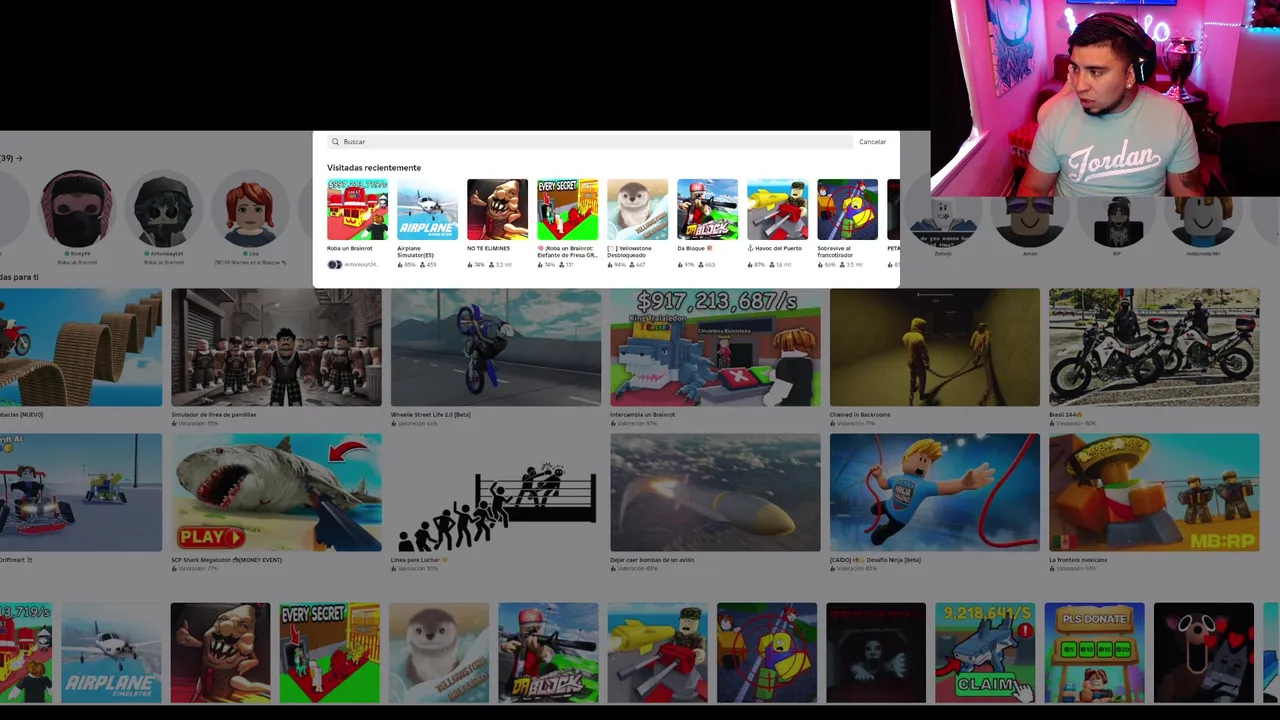1280x720 pixels.
Task: Click EVERY SECRET game icon in bottom row
Action: [x=330, y=652]
